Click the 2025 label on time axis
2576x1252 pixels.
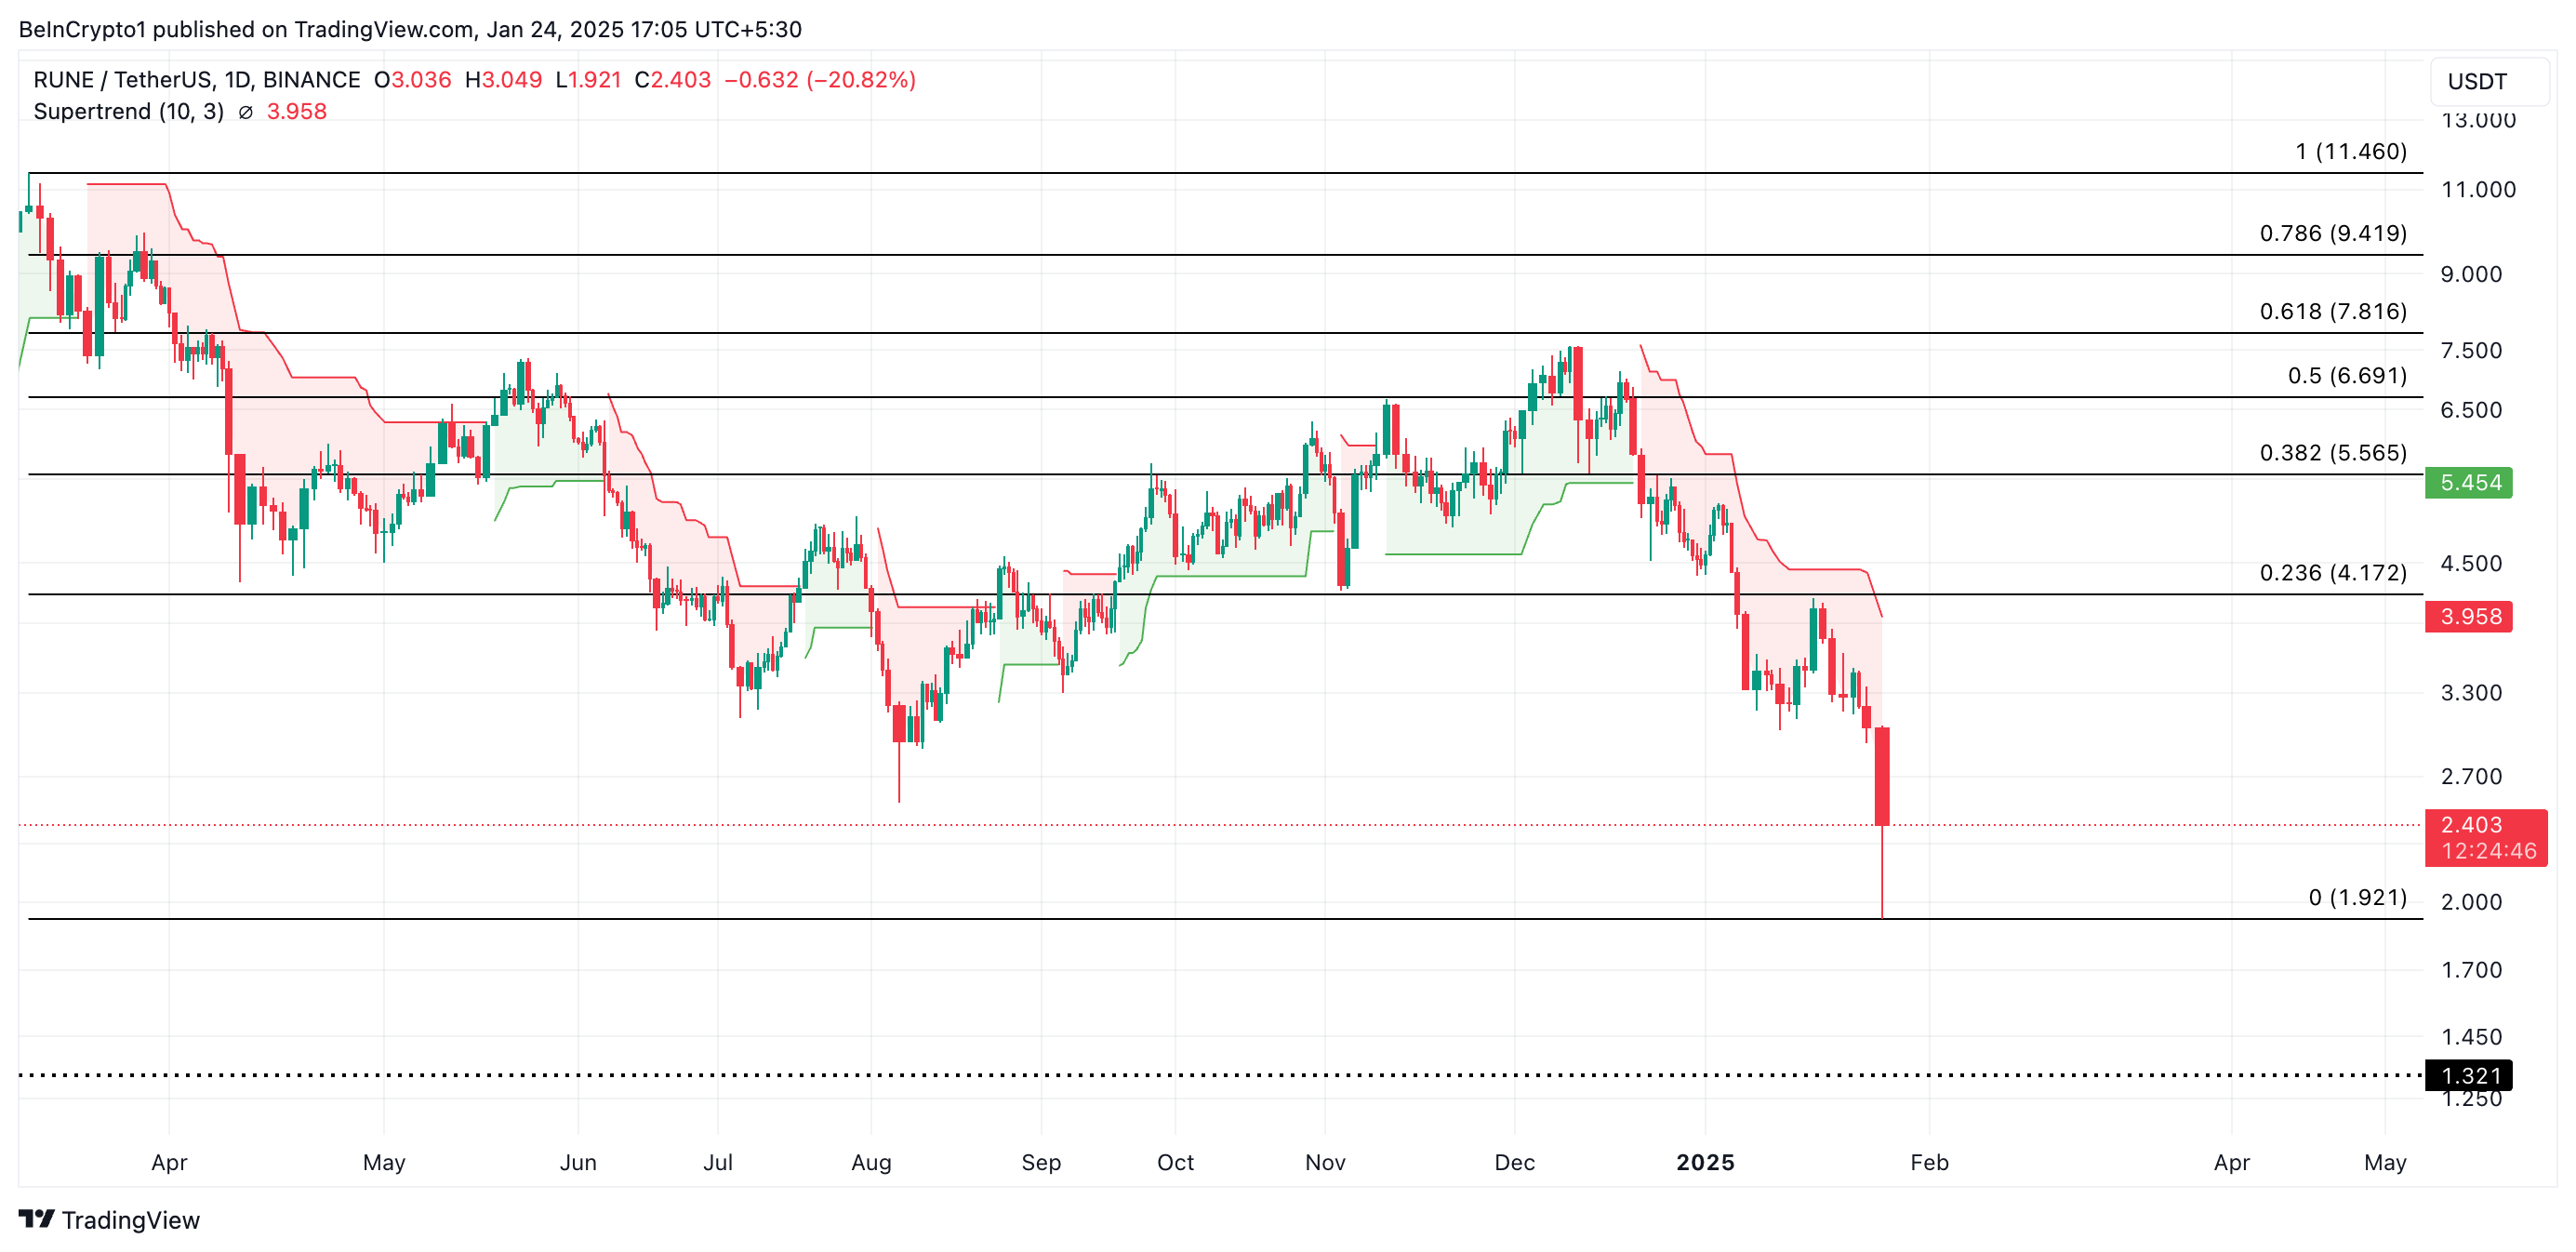pyautogui.click(x=1705, y=1162)
